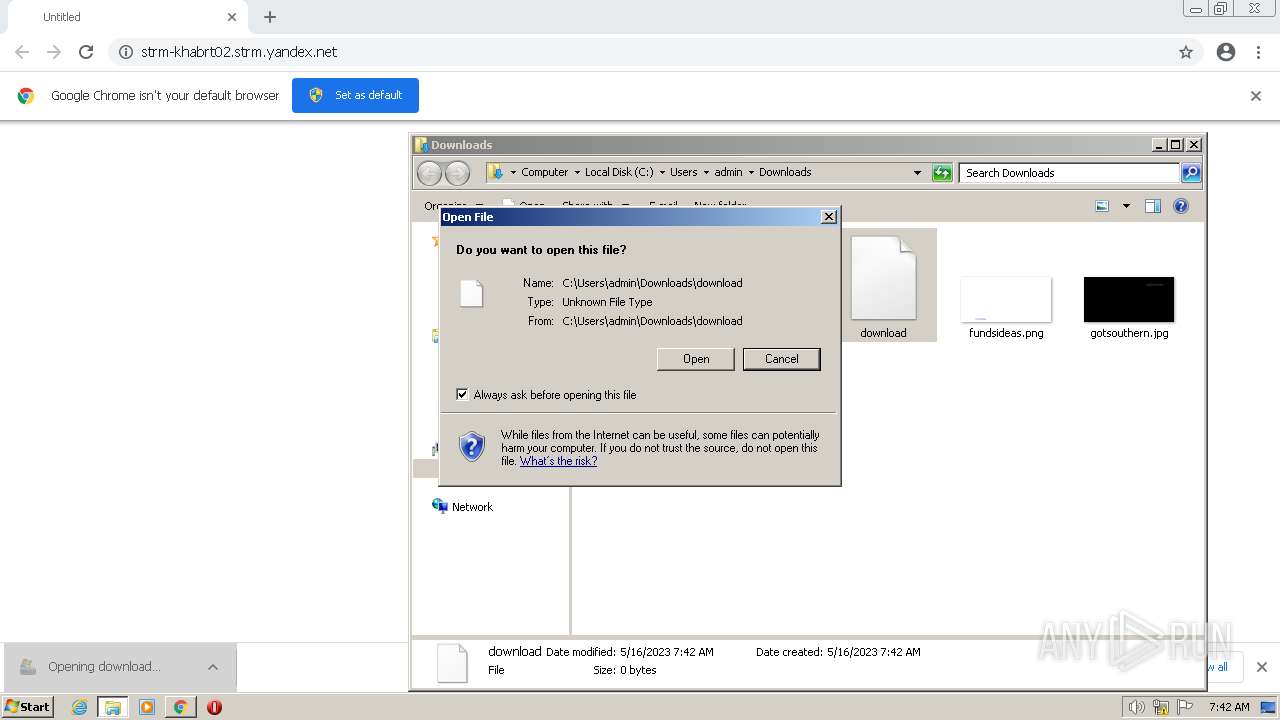Click the red stop icon in taskbar
Screen dimensions: 1280x720
click(214, 707)
